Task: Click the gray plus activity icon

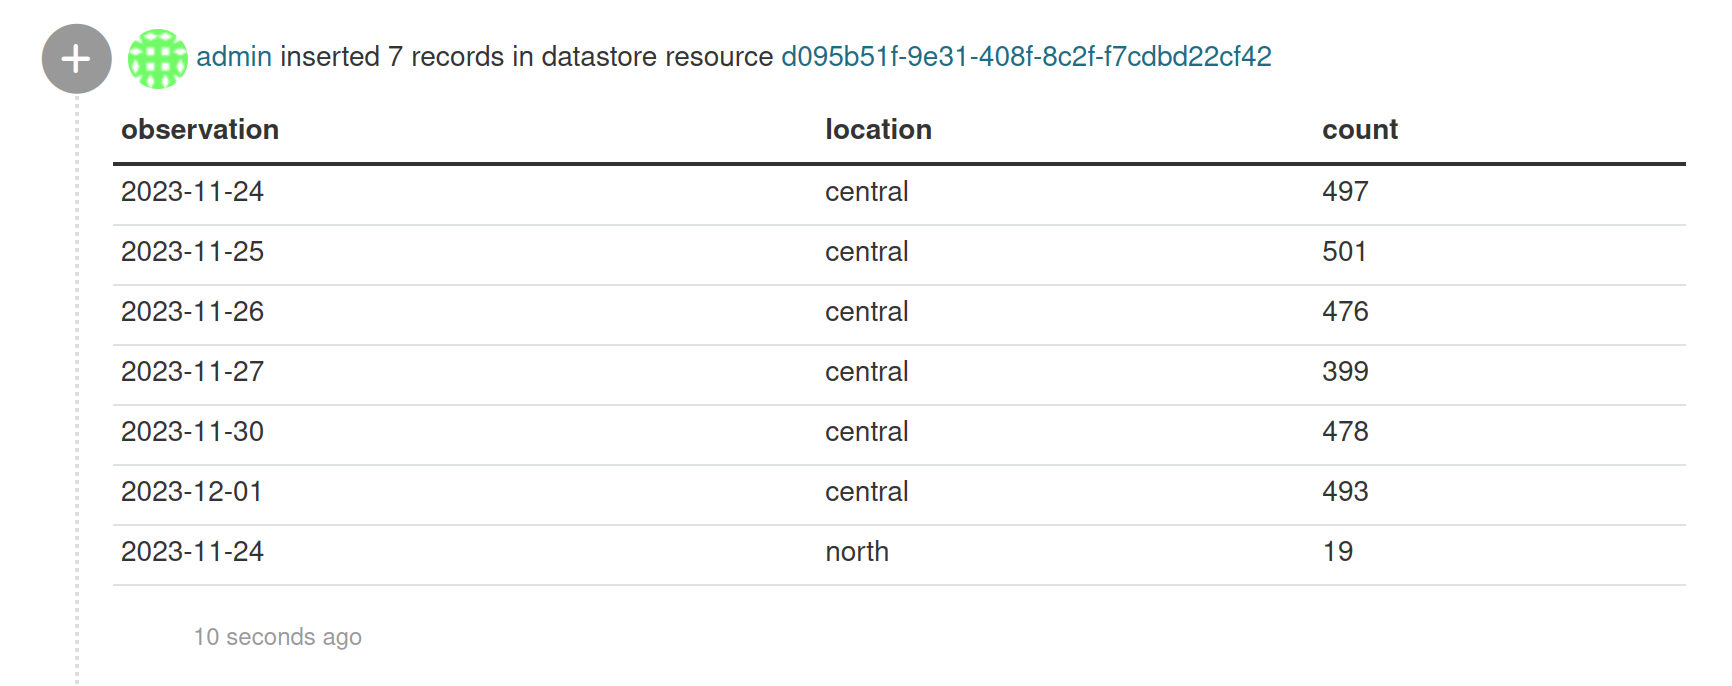Action: [76, 59]
